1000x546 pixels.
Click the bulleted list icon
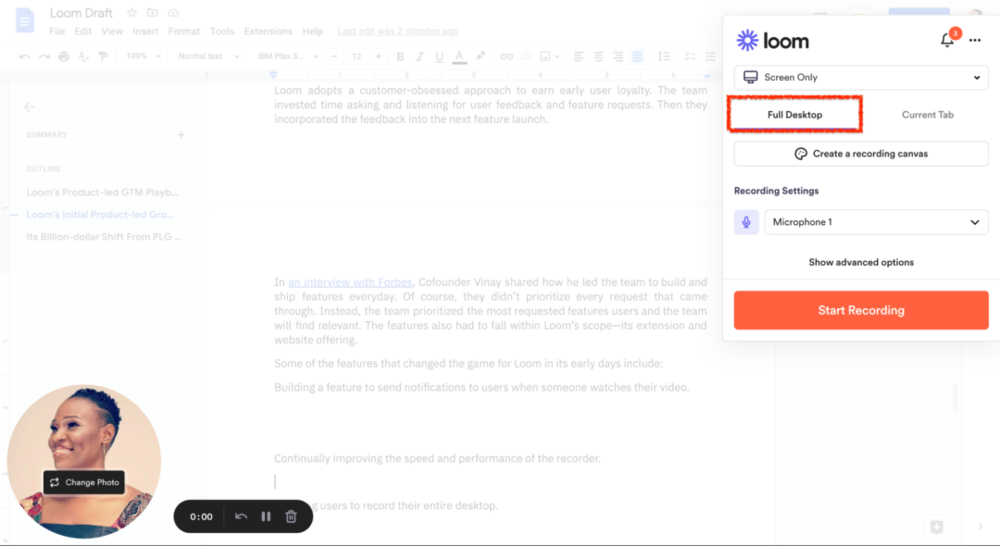(710, 56)
